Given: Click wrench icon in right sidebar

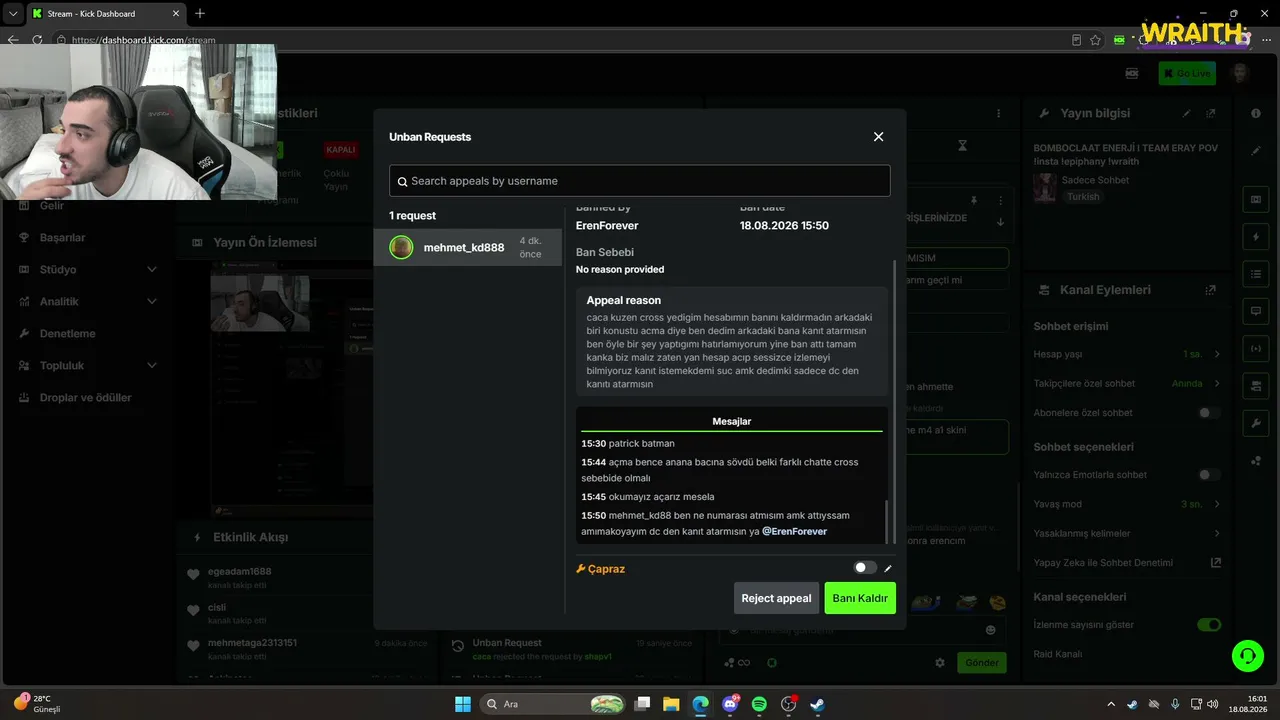Looking at the screenshot, I should point(1256,423).
